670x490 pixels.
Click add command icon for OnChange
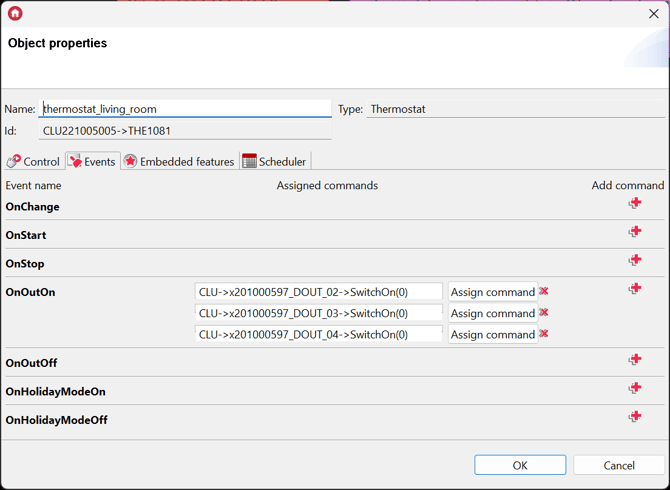click(635, 203)
